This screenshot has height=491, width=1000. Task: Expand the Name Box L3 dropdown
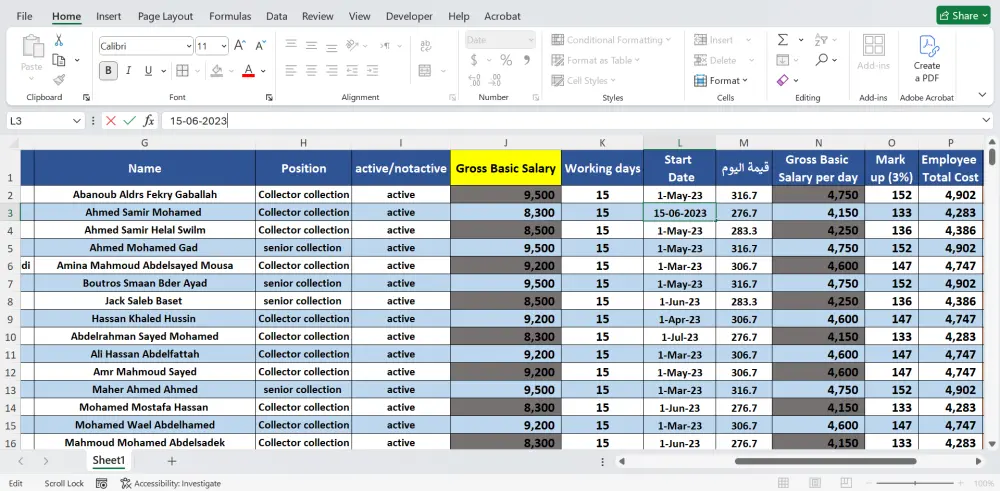77,121
